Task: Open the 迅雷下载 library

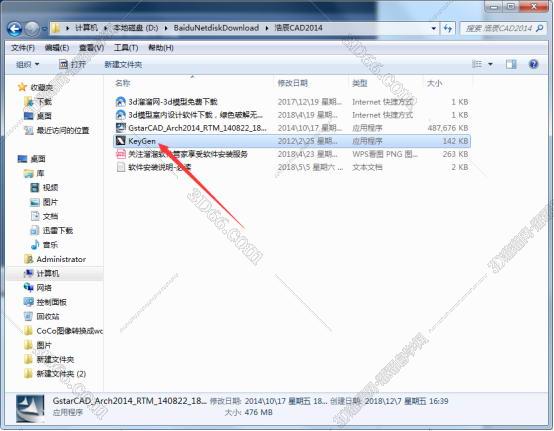Action: coord(52,231)
